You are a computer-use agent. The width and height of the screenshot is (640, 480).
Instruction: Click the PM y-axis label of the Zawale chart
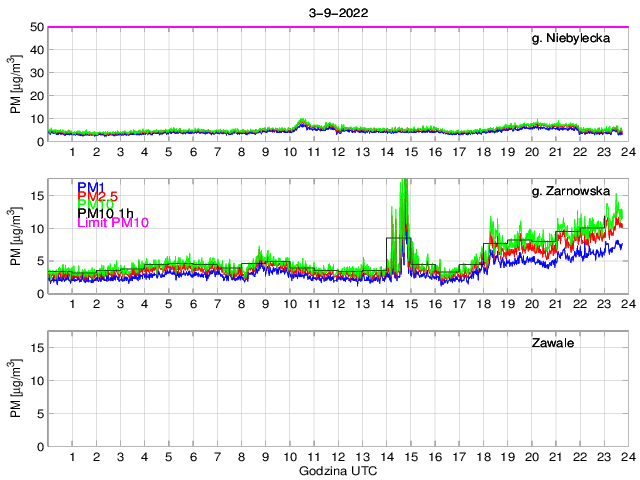point(15,390)
